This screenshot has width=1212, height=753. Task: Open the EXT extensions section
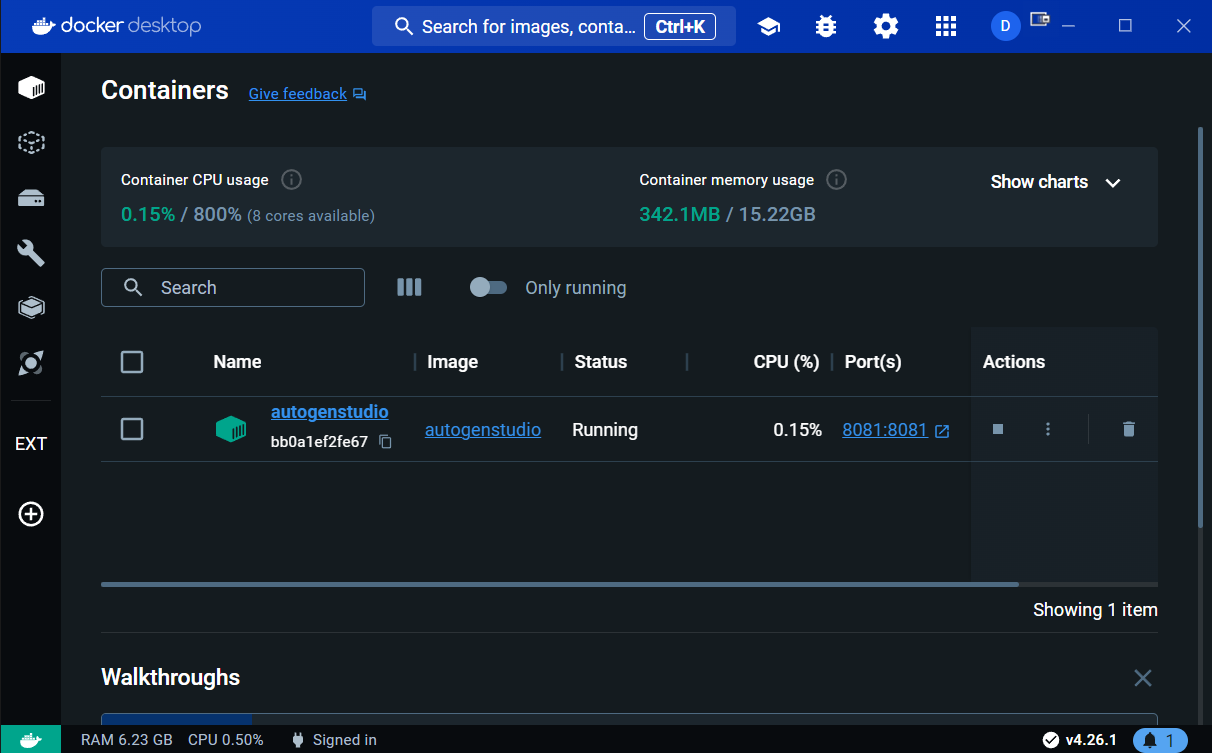click(x=31, y=443)
